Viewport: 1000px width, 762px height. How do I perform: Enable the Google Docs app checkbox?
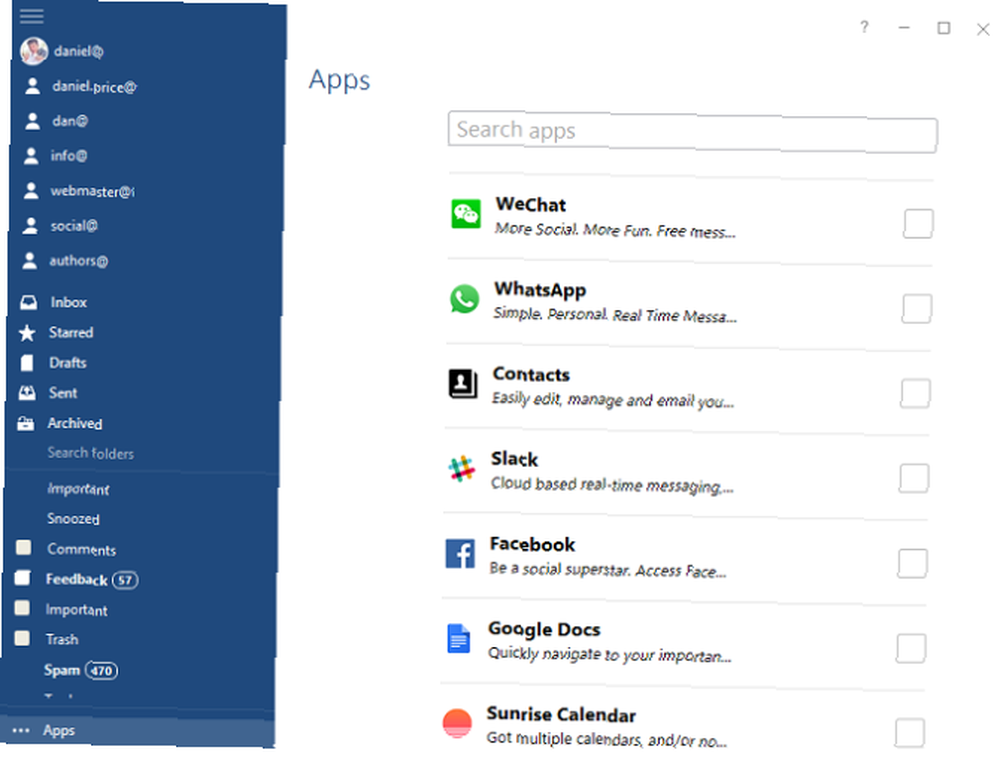point(911,648)
